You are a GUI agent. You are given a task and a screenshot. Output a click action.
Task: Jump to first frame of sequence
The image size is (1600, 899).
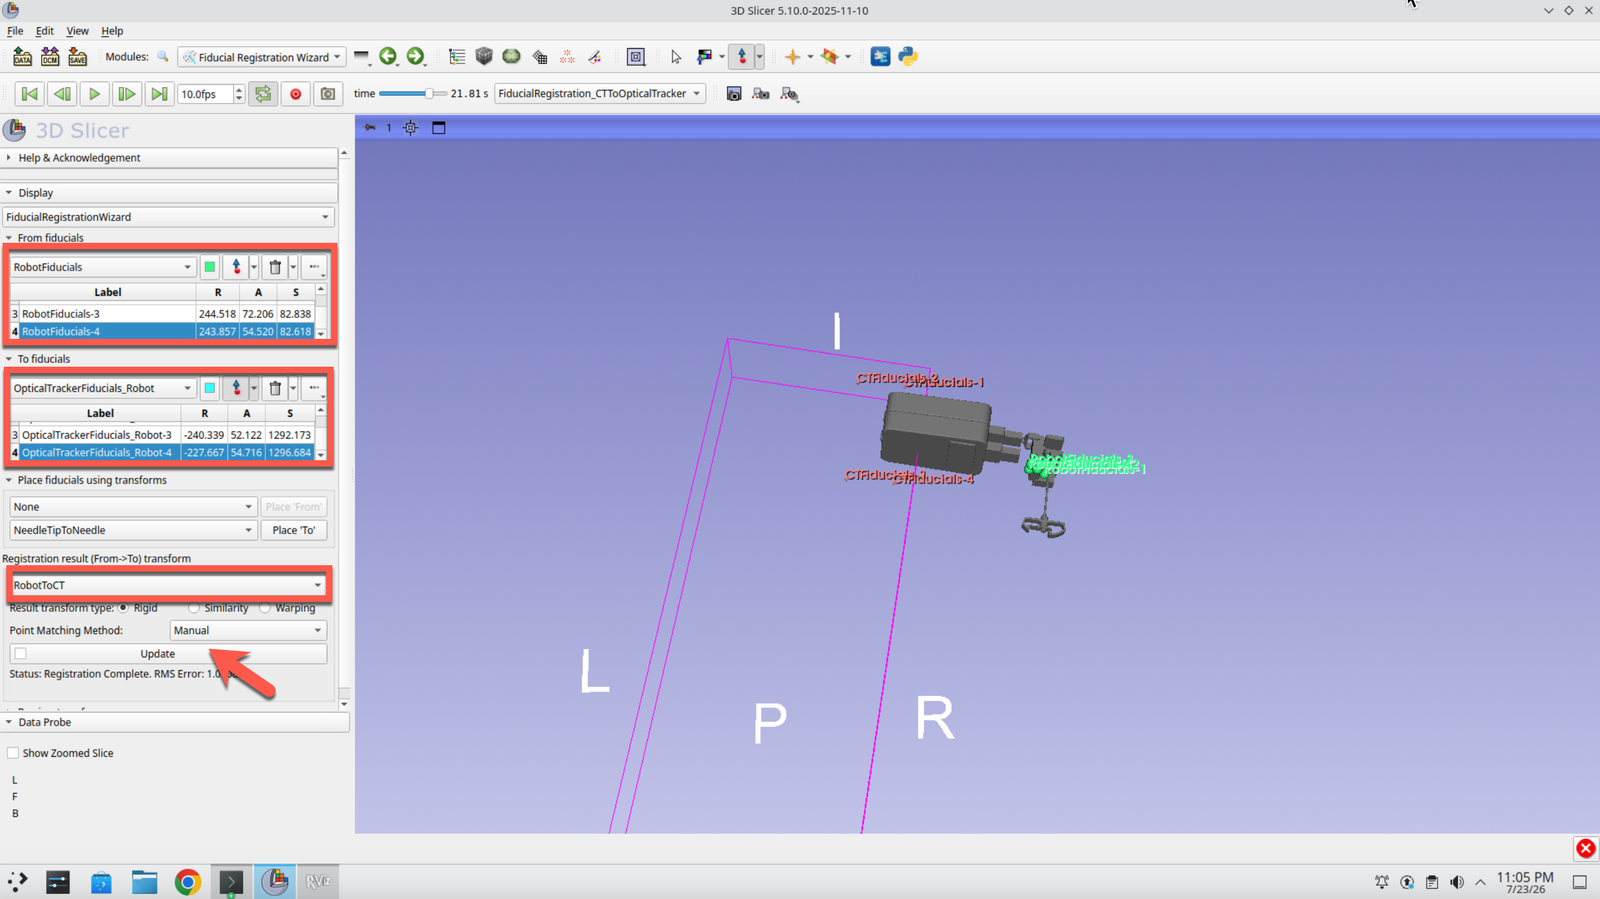(30, 94)
